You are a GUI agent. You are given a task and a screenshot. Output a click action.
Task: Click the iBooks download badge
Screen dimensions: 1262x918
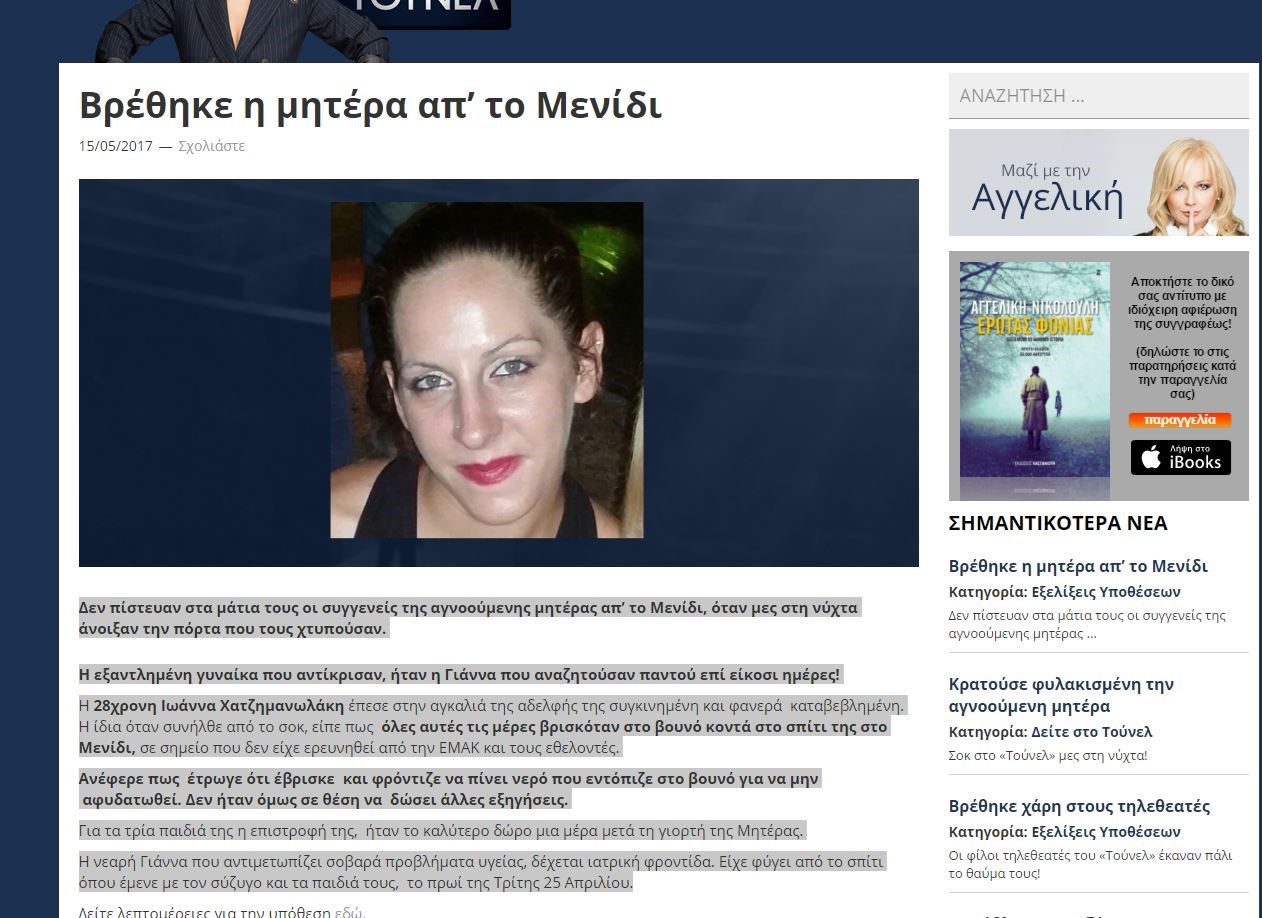1180,458
